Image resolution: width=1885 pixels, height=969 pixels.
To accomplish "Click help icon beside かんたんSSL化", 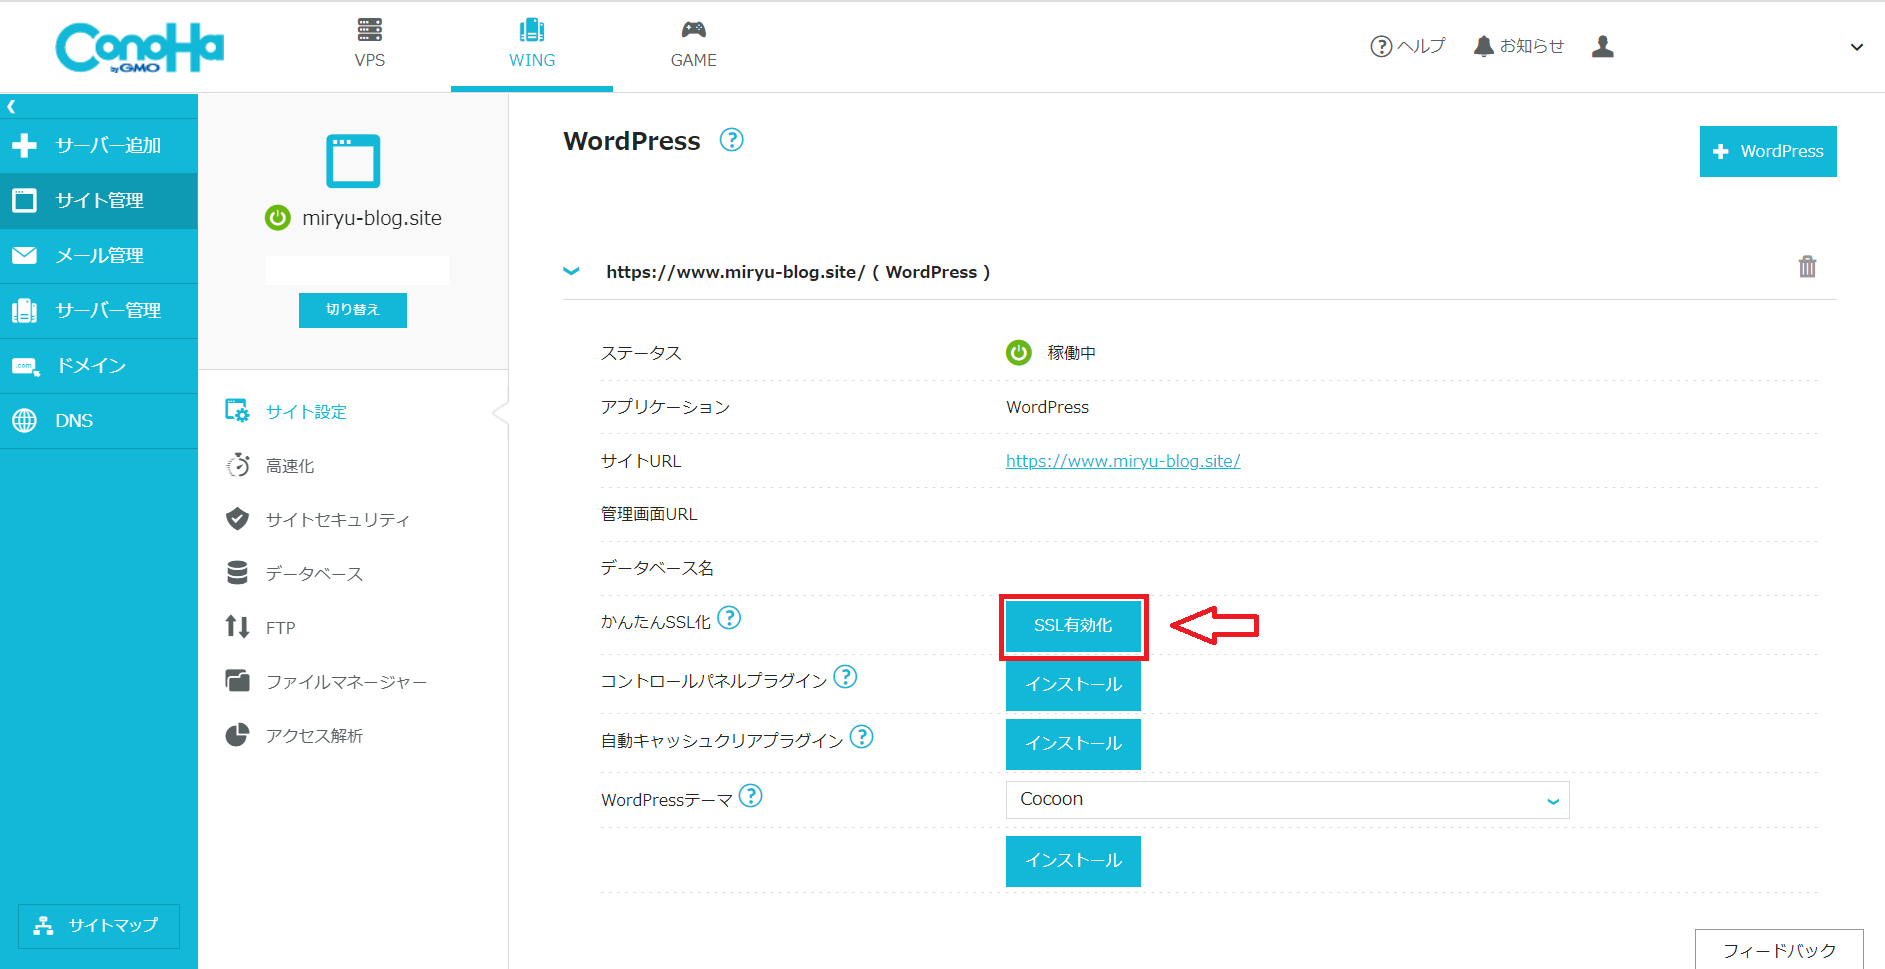I will tap(730, 618).
